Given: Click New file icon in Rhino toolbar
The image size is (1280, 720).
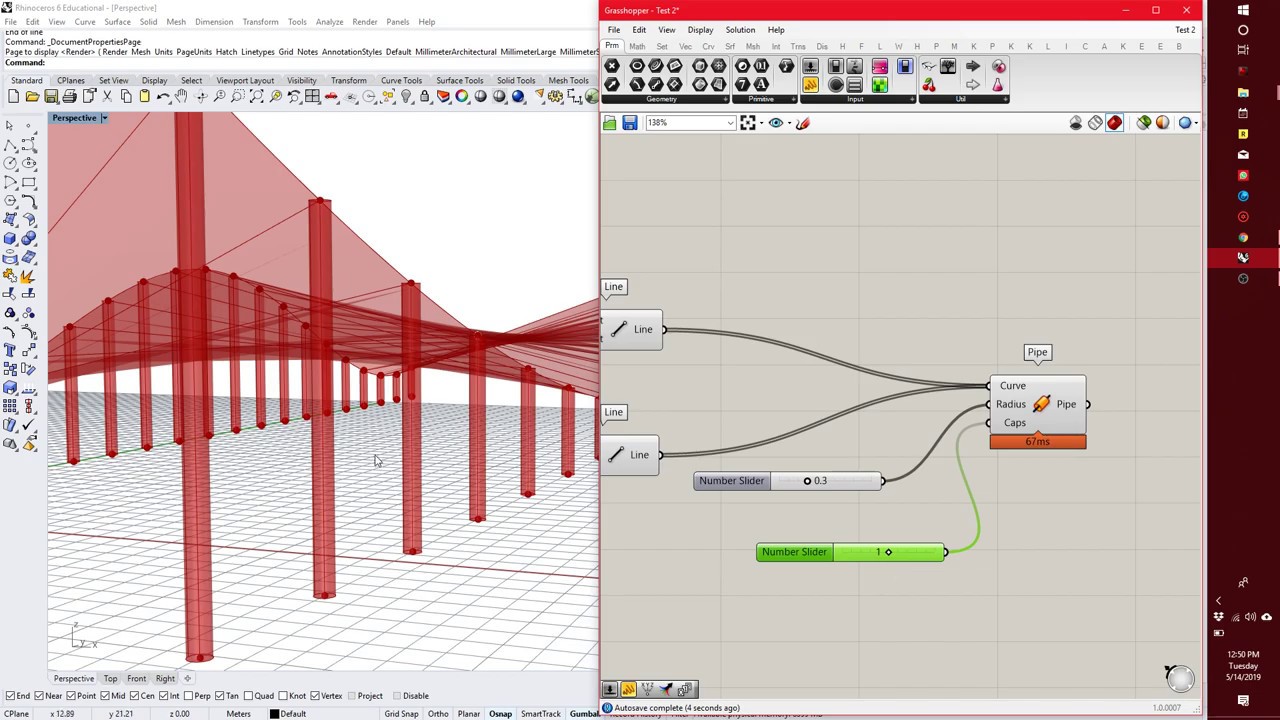Looking at the screenshot, I should (13, 97).
